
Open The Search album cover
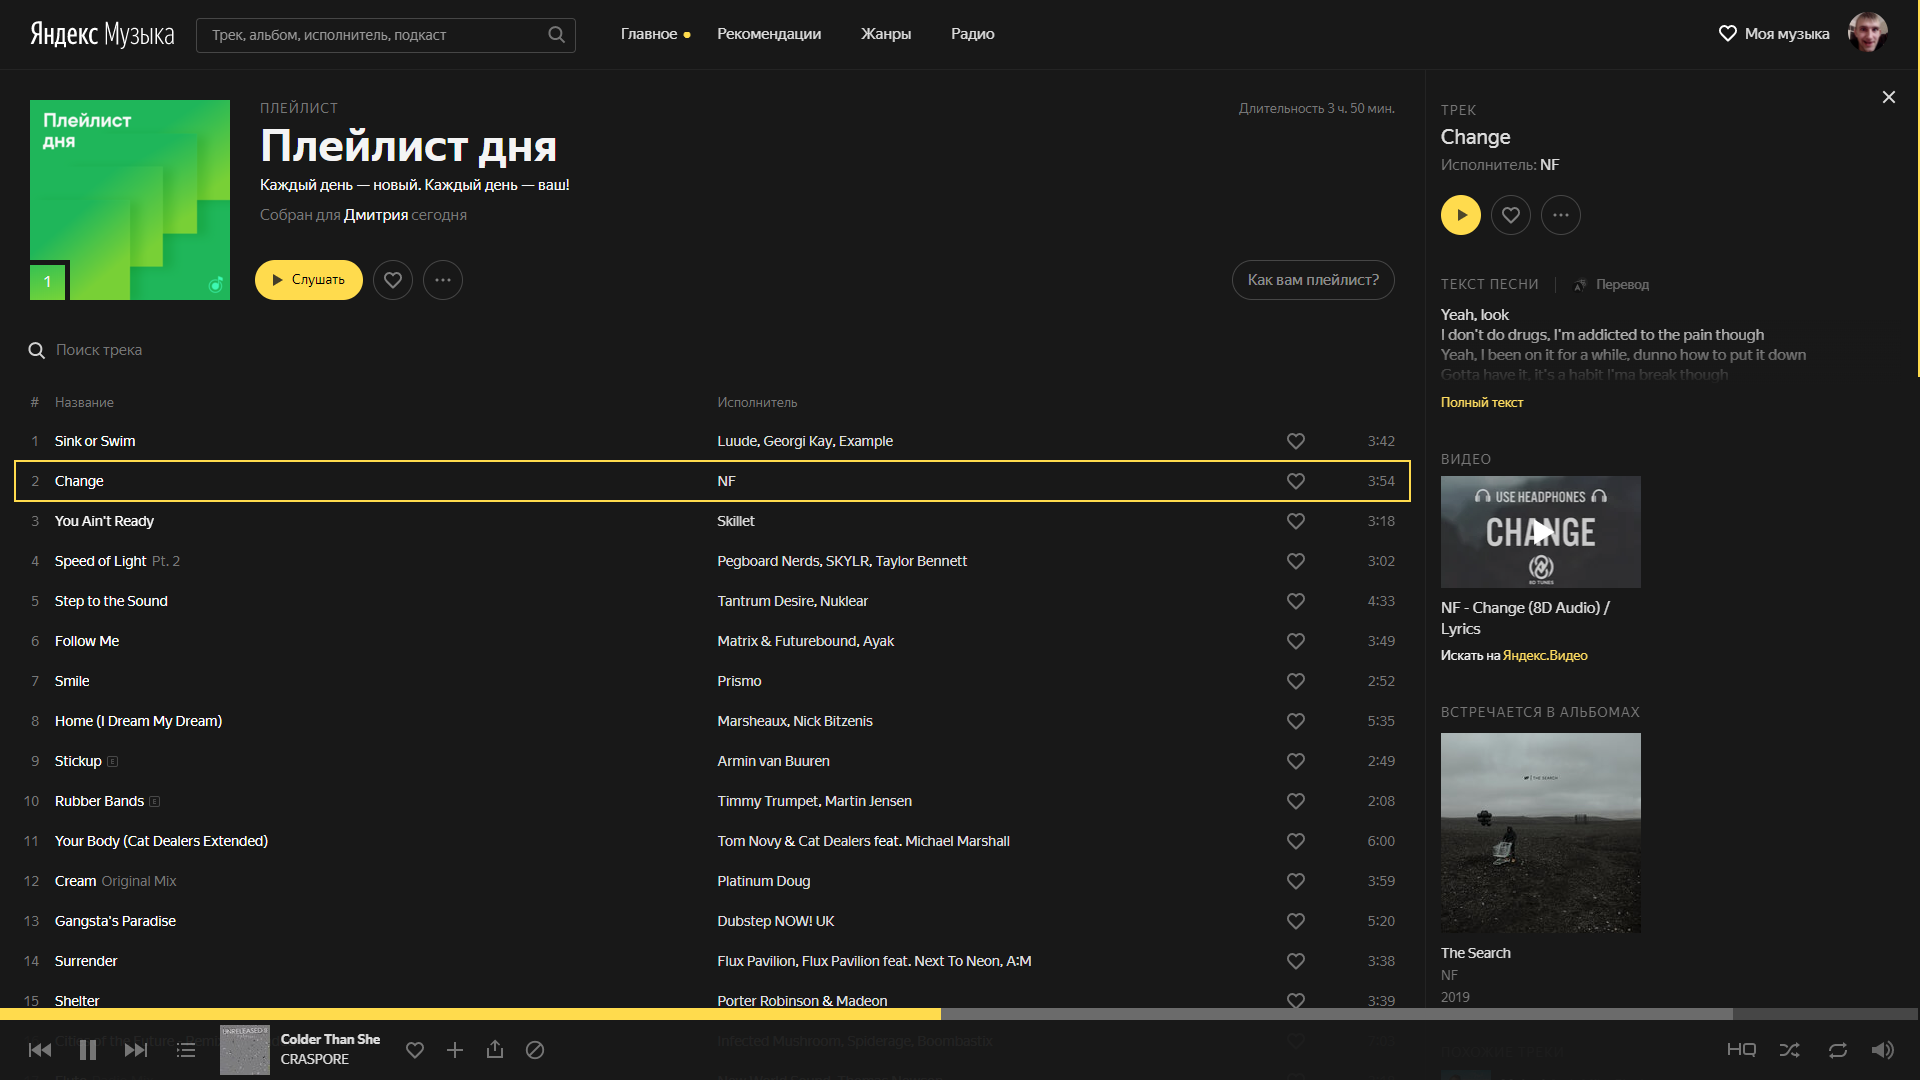click(1541, 833)
